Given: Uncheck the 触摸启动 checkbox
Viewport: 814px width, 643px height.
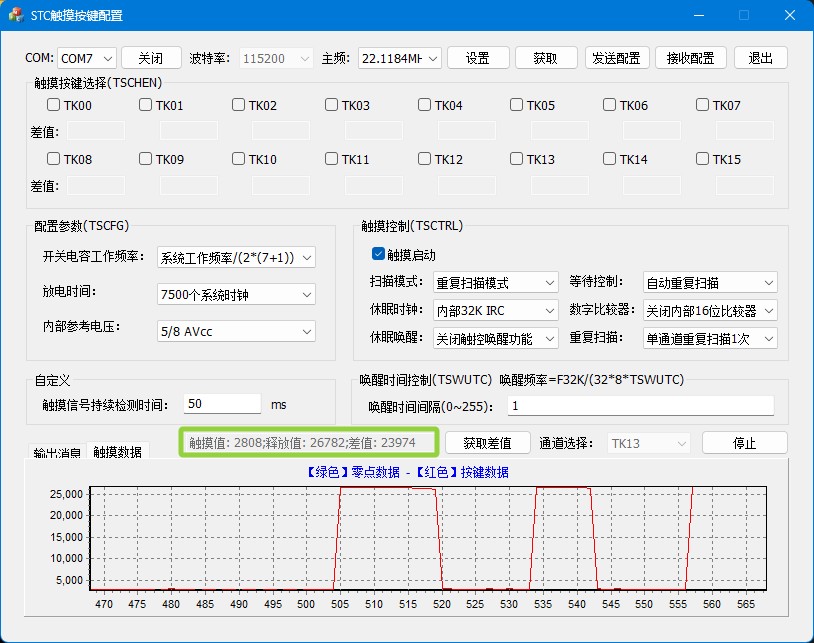Looking at the screenshot, I should click(378, 254).
